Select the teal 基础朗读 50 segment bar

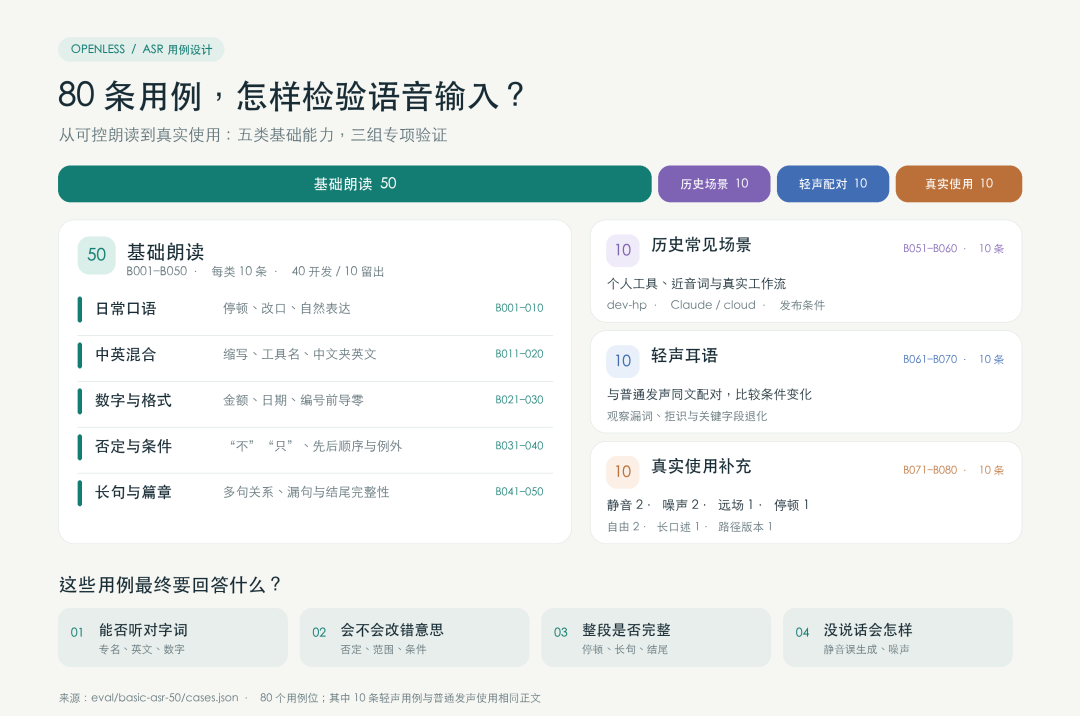click(355, 184)
